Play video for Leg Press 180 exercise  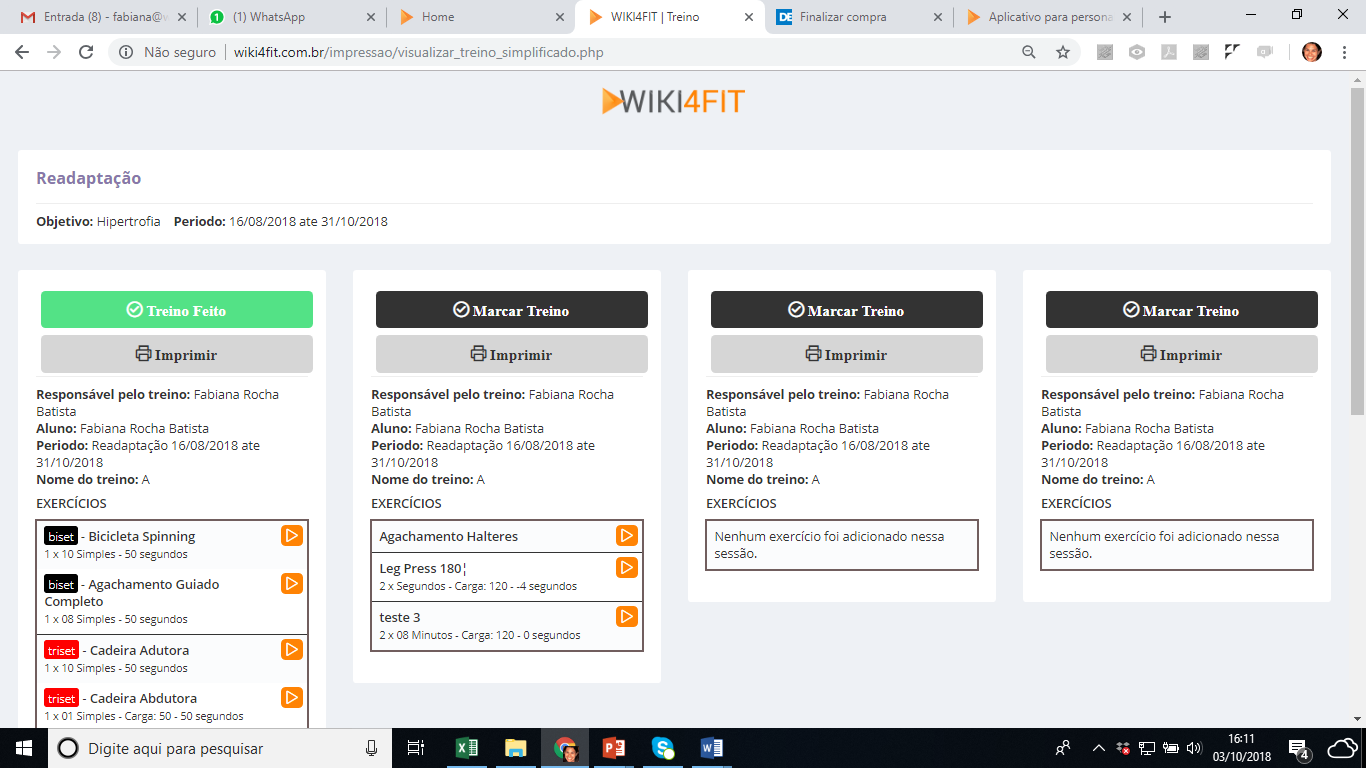pos(627,567)
